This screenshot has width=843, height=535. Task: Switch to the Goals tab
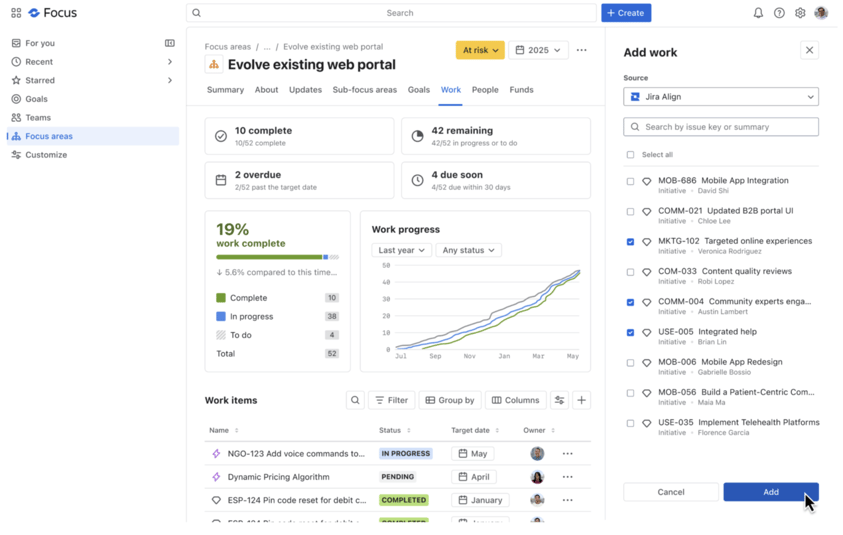[418, 90]
